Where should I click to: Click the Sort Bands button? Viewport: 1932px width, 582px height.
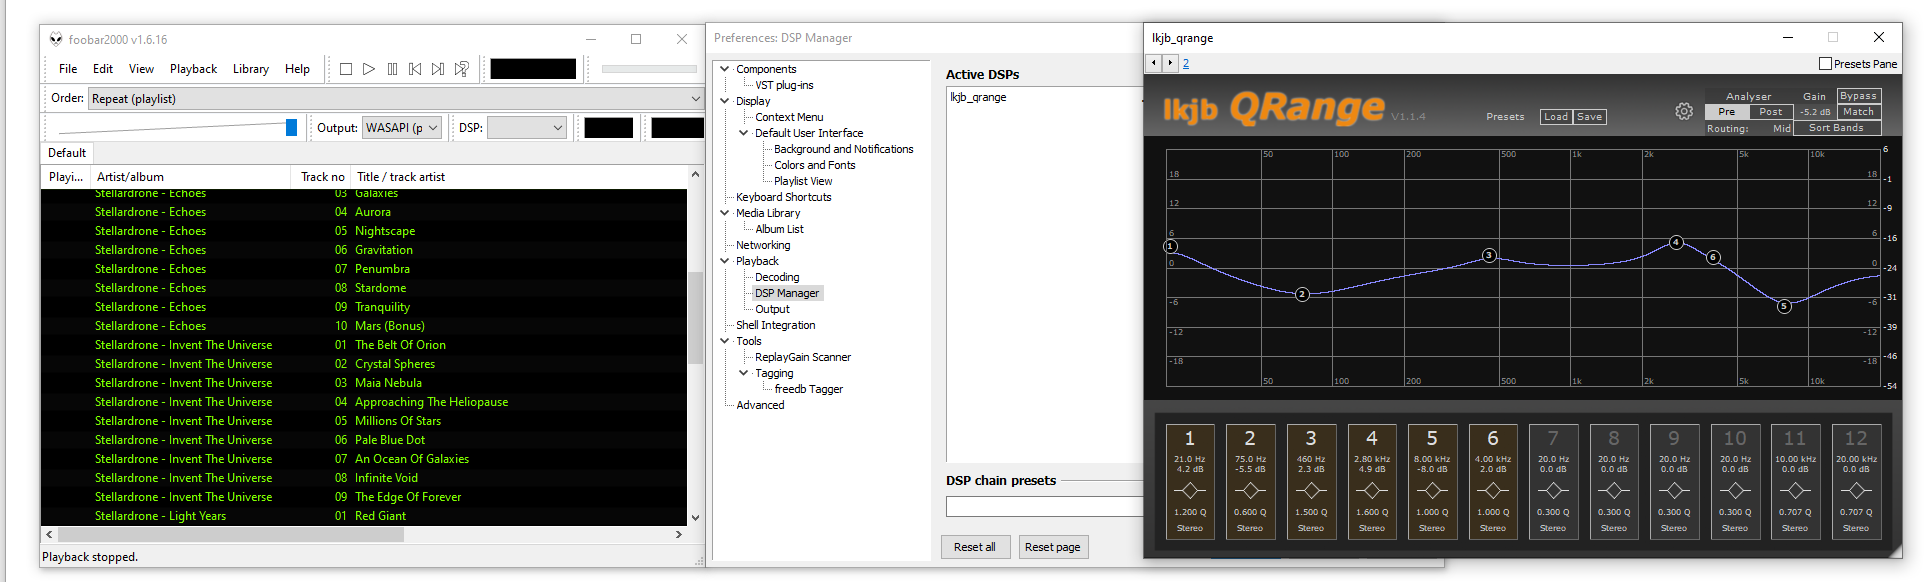pos(1836,128)
